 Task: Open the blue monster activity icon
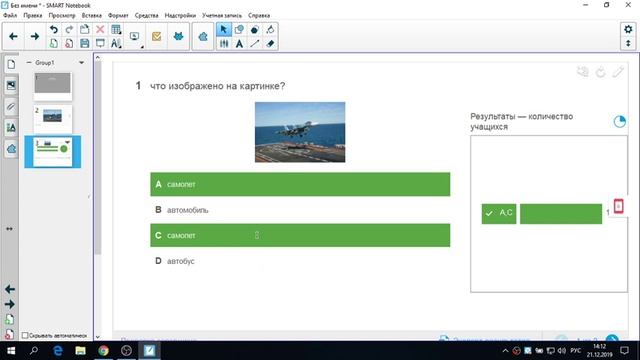(178, 37)
